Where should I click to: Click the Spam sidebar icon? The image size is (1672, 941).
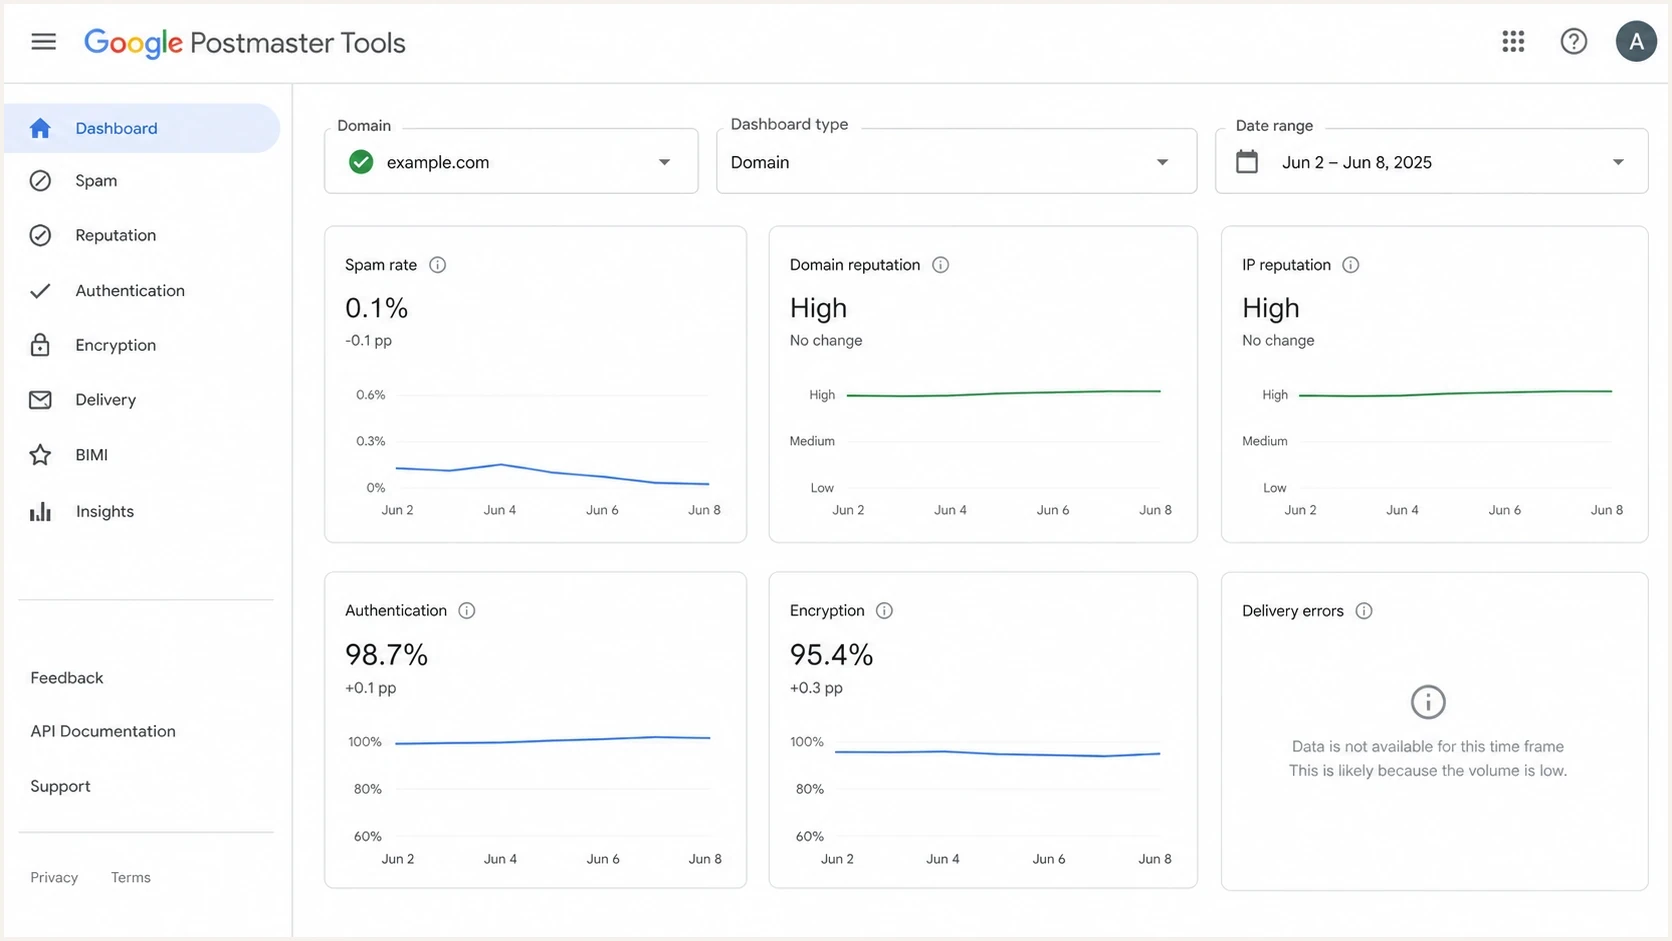40,181
